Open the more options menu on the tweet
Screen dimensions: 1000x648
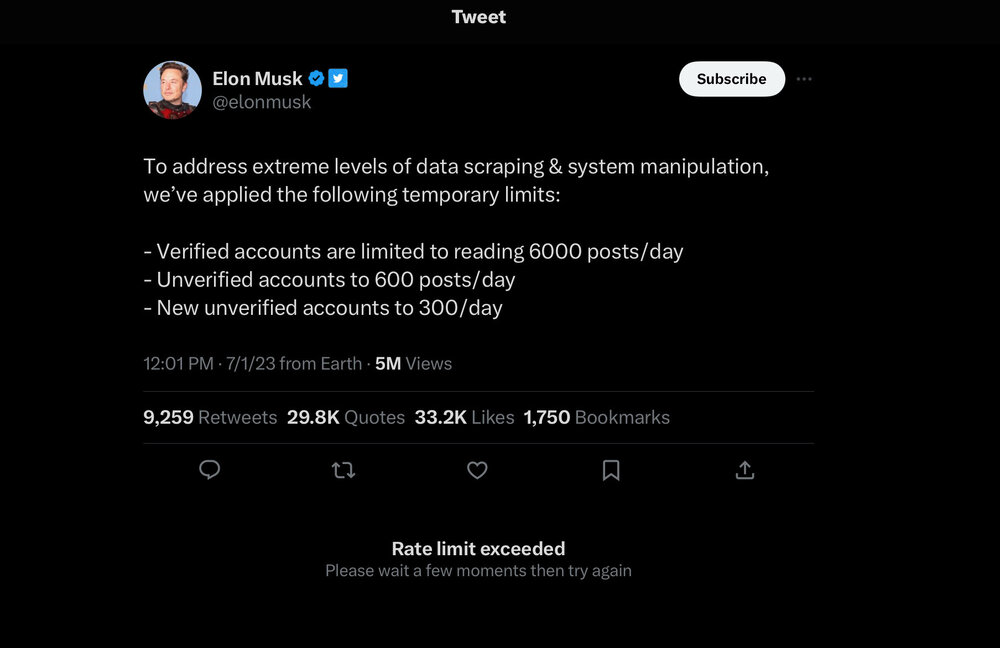805,79
